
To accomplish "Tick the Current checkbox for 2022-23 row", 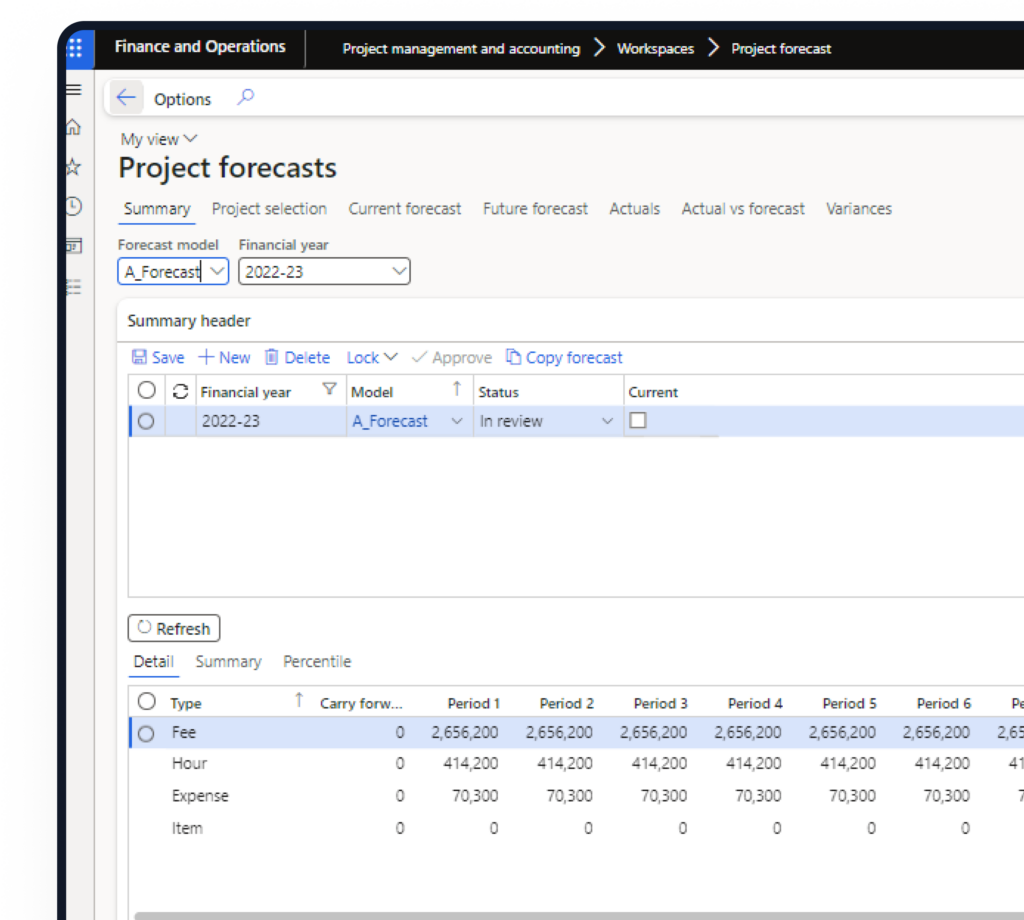I will point(638,421).
